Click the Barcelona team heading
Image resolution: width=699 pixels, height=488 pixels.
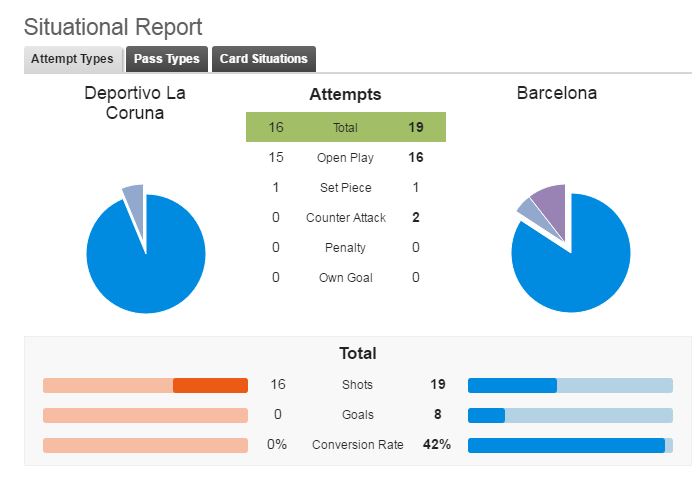[556, 93]
